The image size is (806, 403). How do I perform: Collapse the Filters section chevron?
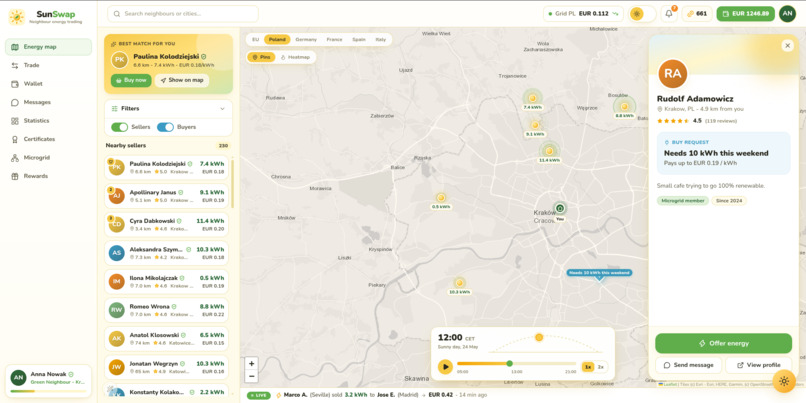pyautogui.click(x=222, y=108)
